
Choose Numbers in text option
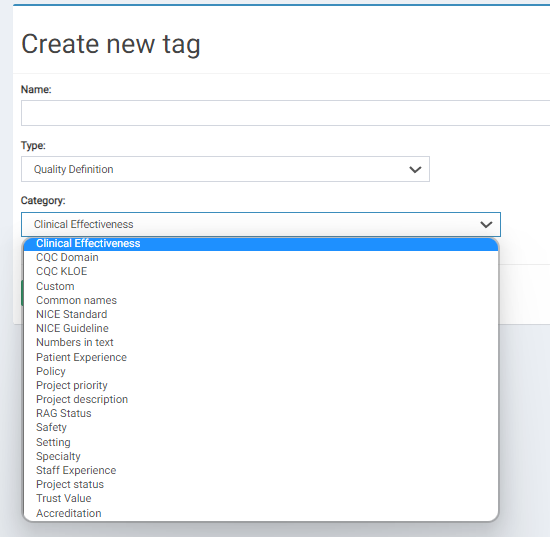coord(261,342)
